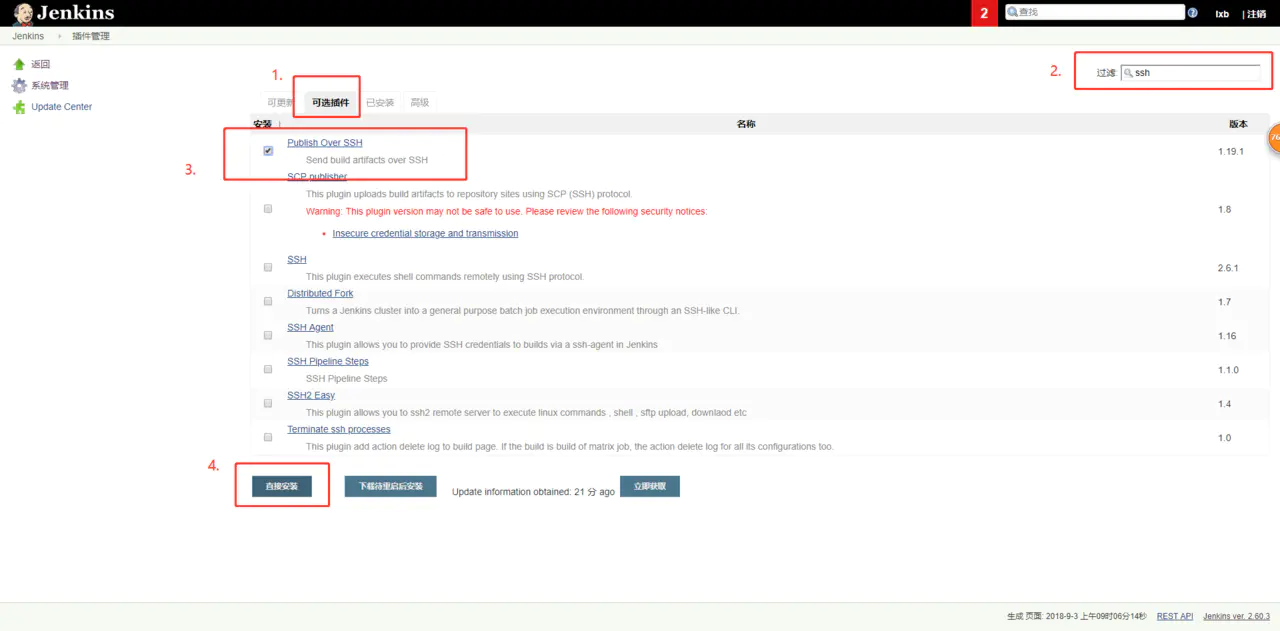The image size is (1280, 631).
Task: Click the orange circular icon on the right edge
Action: (x=1275, y=140)
